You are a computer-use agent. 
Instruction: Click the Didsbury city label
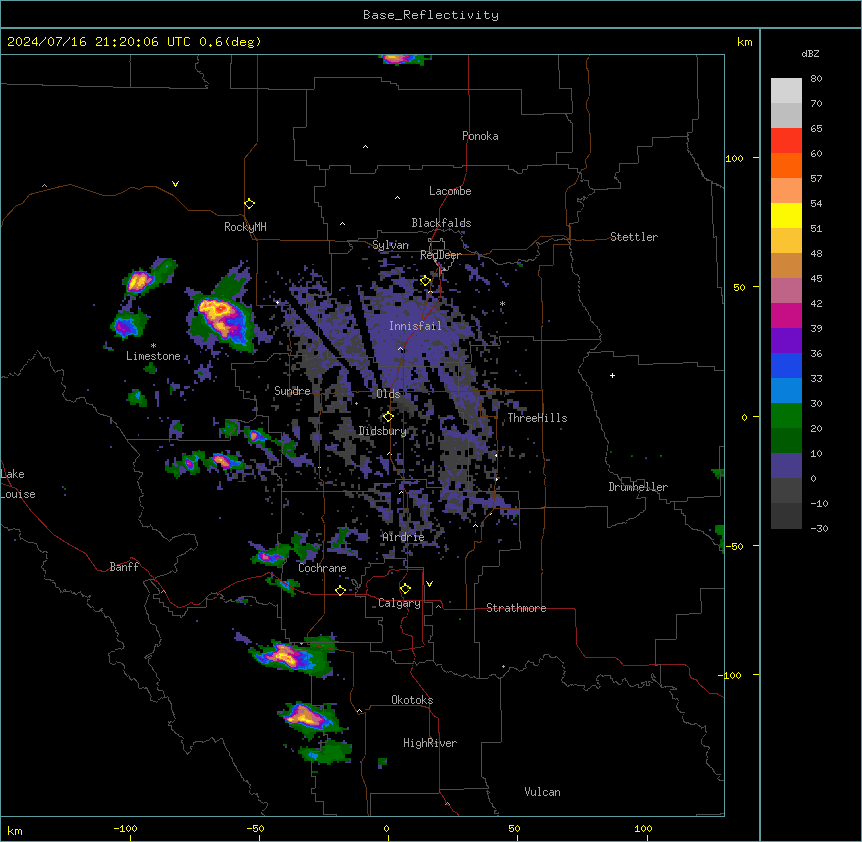click(x=383, y=431)
